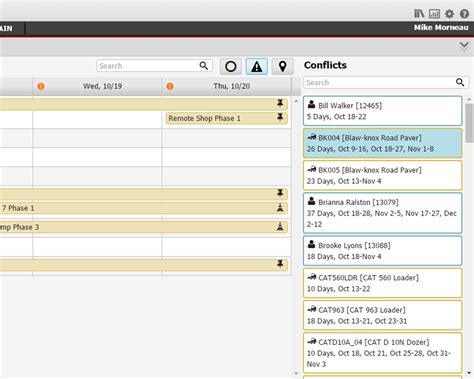This screenshot has width=474, height=379.
Task: Toggle the map location pin button
Action: (x=283, y=66)
